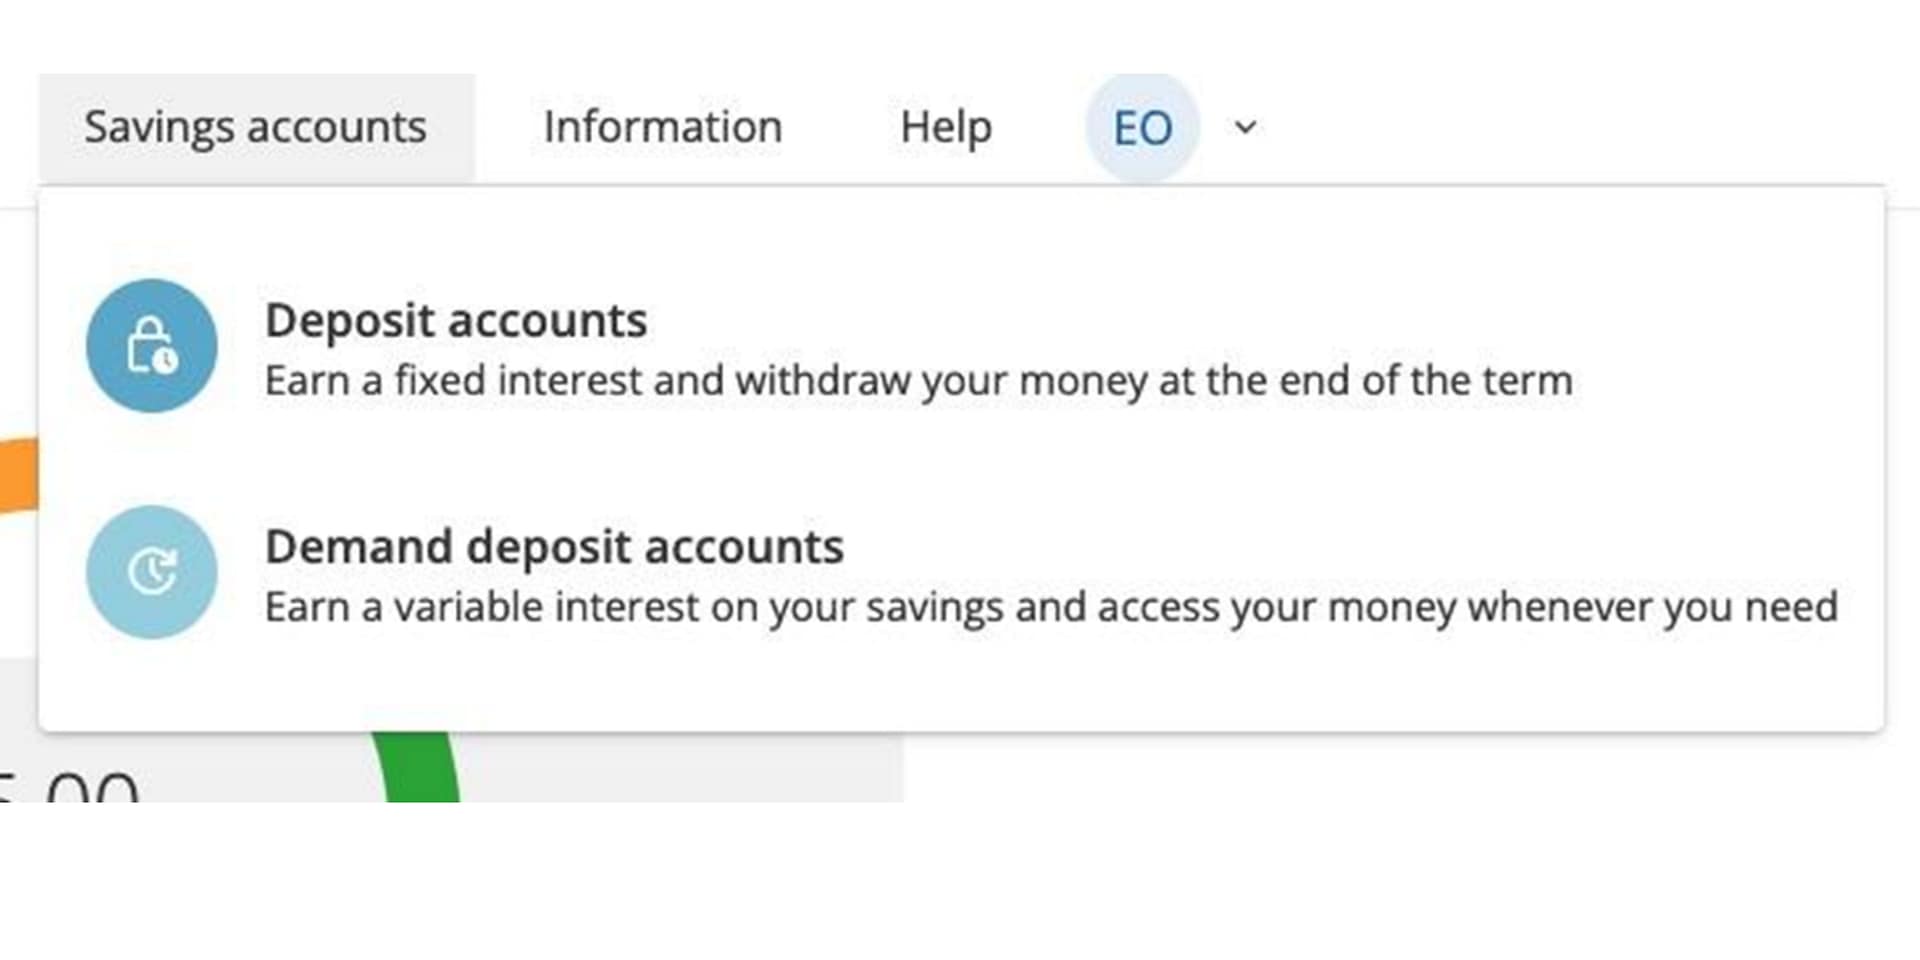
Task: Open the EO user avatar
Action: (1142, 127)
